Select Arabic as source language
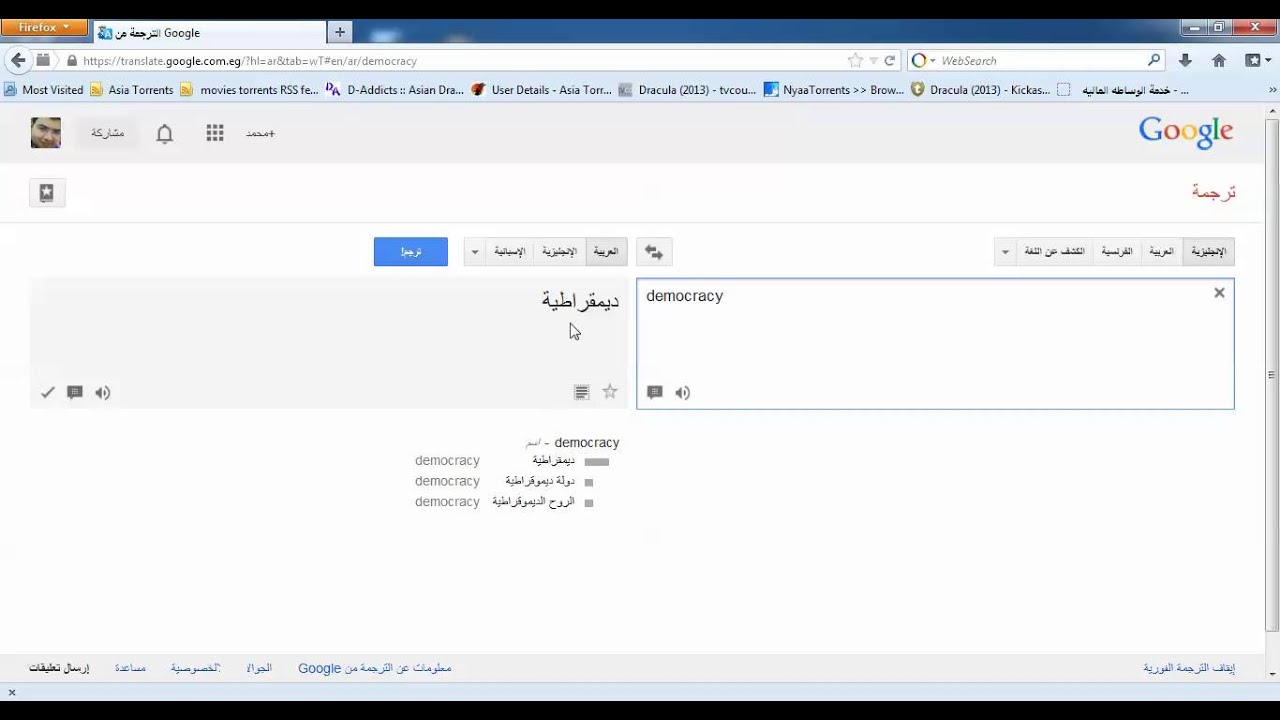The image size is (1280, 720). pyautogui.click(x=1161, y=252)
